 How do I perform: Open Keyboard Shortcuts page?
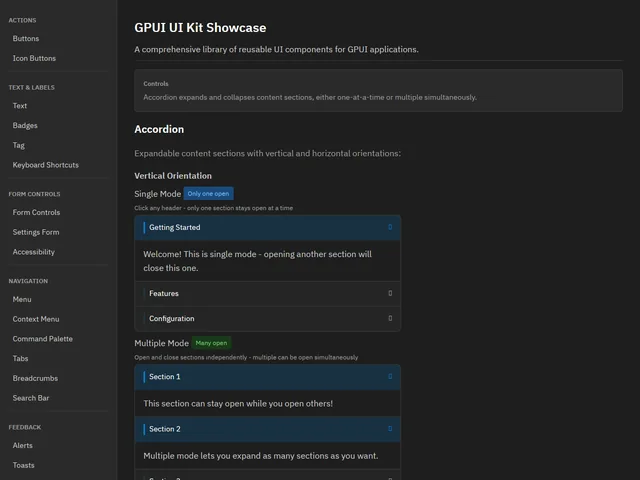coord(46,165)
